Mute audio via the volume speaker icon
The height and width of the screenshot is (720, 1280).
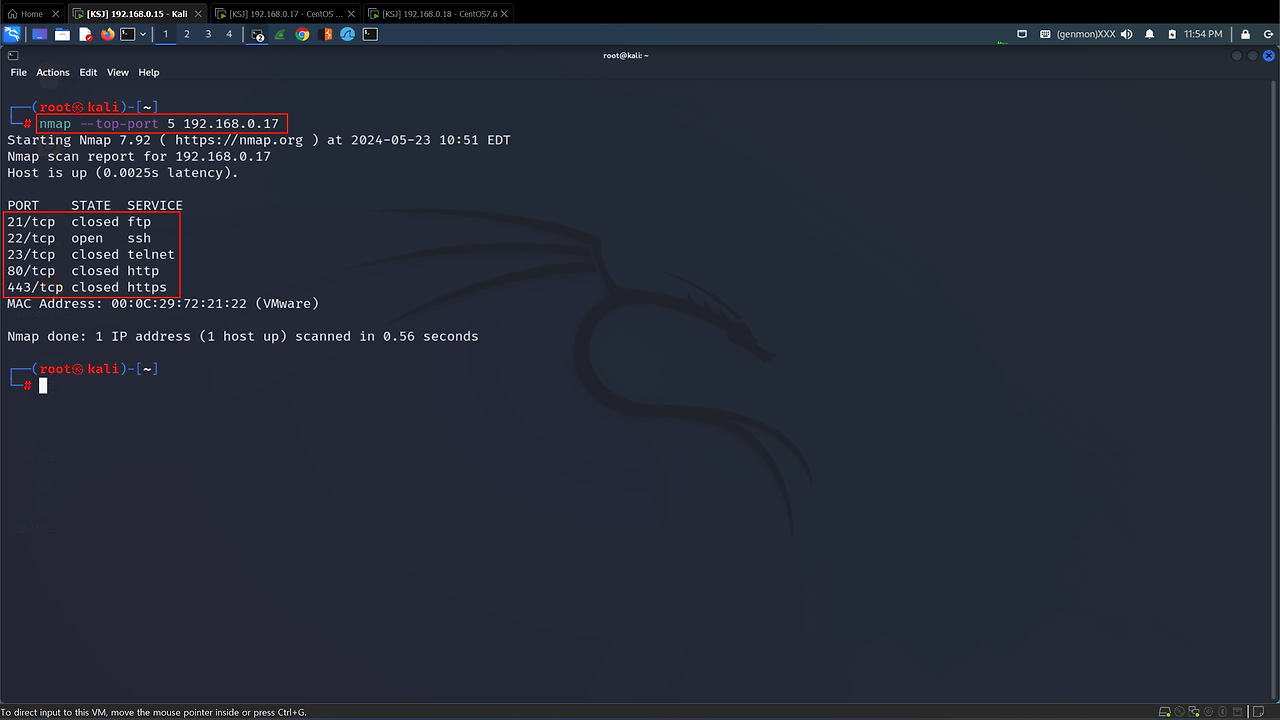pos(1127,34)
